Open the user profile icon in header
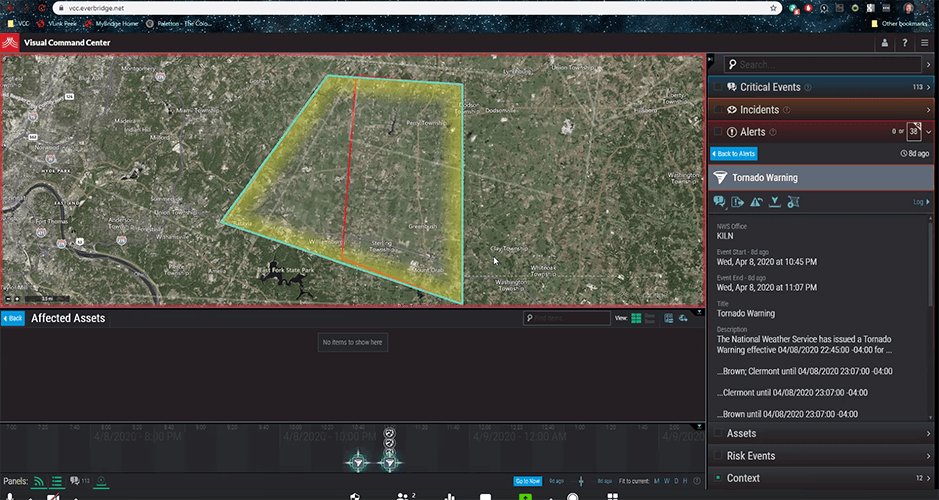939x500 pixels. click(x=885, y=43)
